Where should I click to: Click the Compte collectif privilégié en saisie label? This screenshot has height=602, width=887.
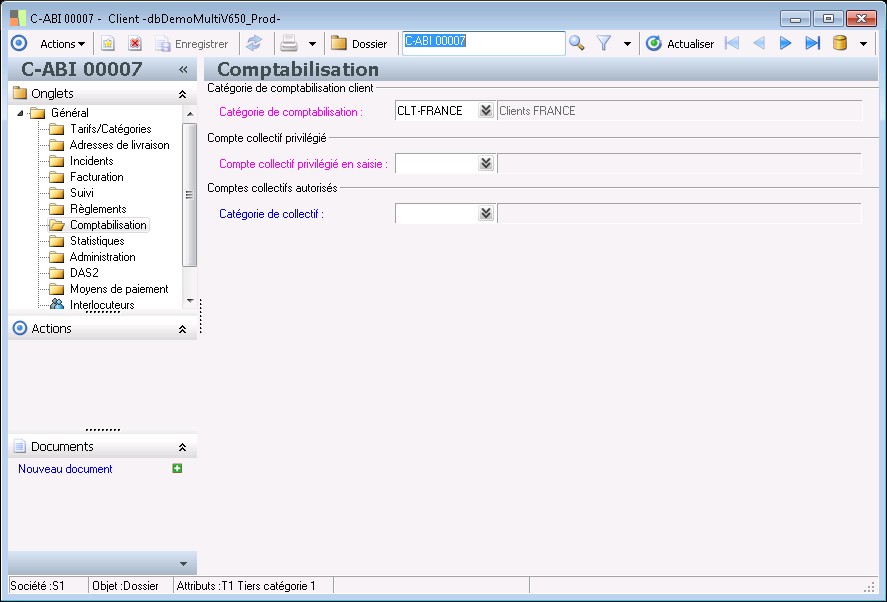pyautogui.click(x=303, y=164)
